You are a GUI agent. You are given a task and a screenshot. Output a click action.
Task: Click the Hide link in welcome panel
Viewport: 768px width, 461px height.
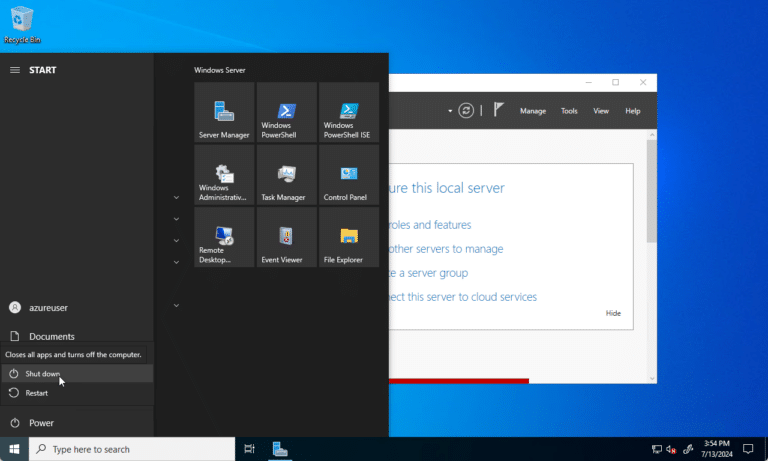[613, 313]
